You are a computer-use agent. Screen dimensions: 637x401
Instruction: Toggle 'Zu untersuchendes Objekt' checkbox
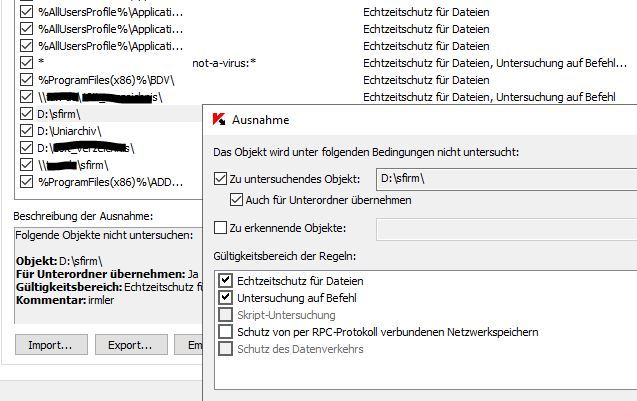click(x=221, y=180)
